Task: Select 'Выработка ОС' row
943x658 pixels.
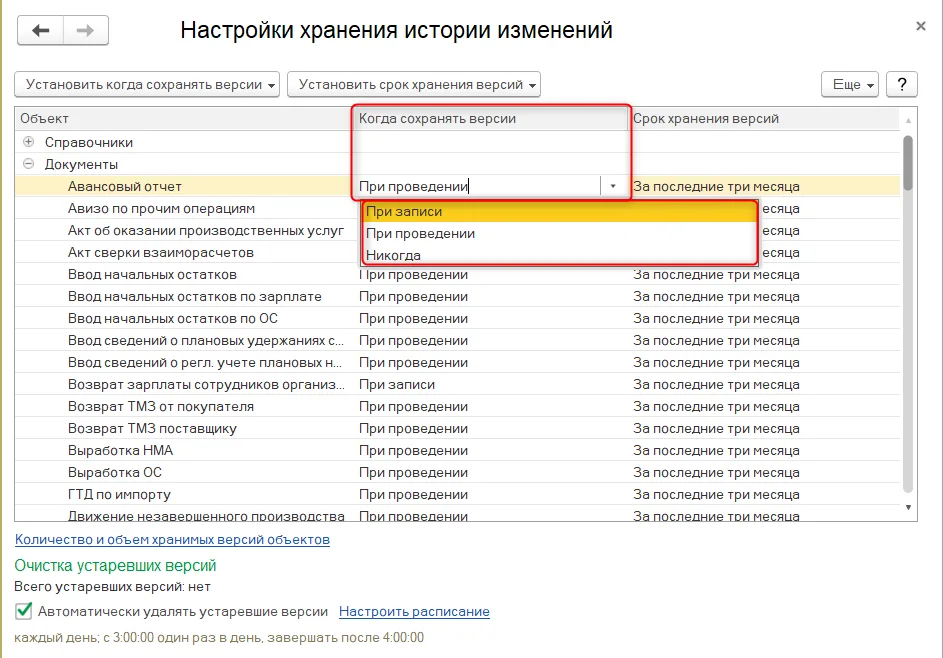Action: (458, 472)
